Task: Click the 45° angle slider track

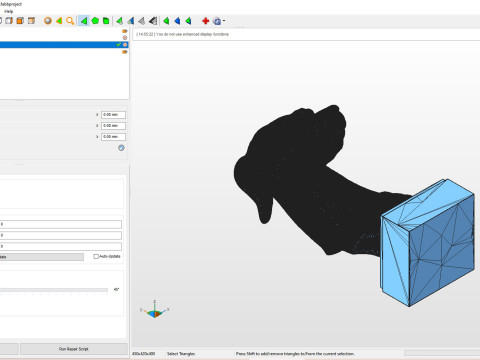Action: click(54, 290)
